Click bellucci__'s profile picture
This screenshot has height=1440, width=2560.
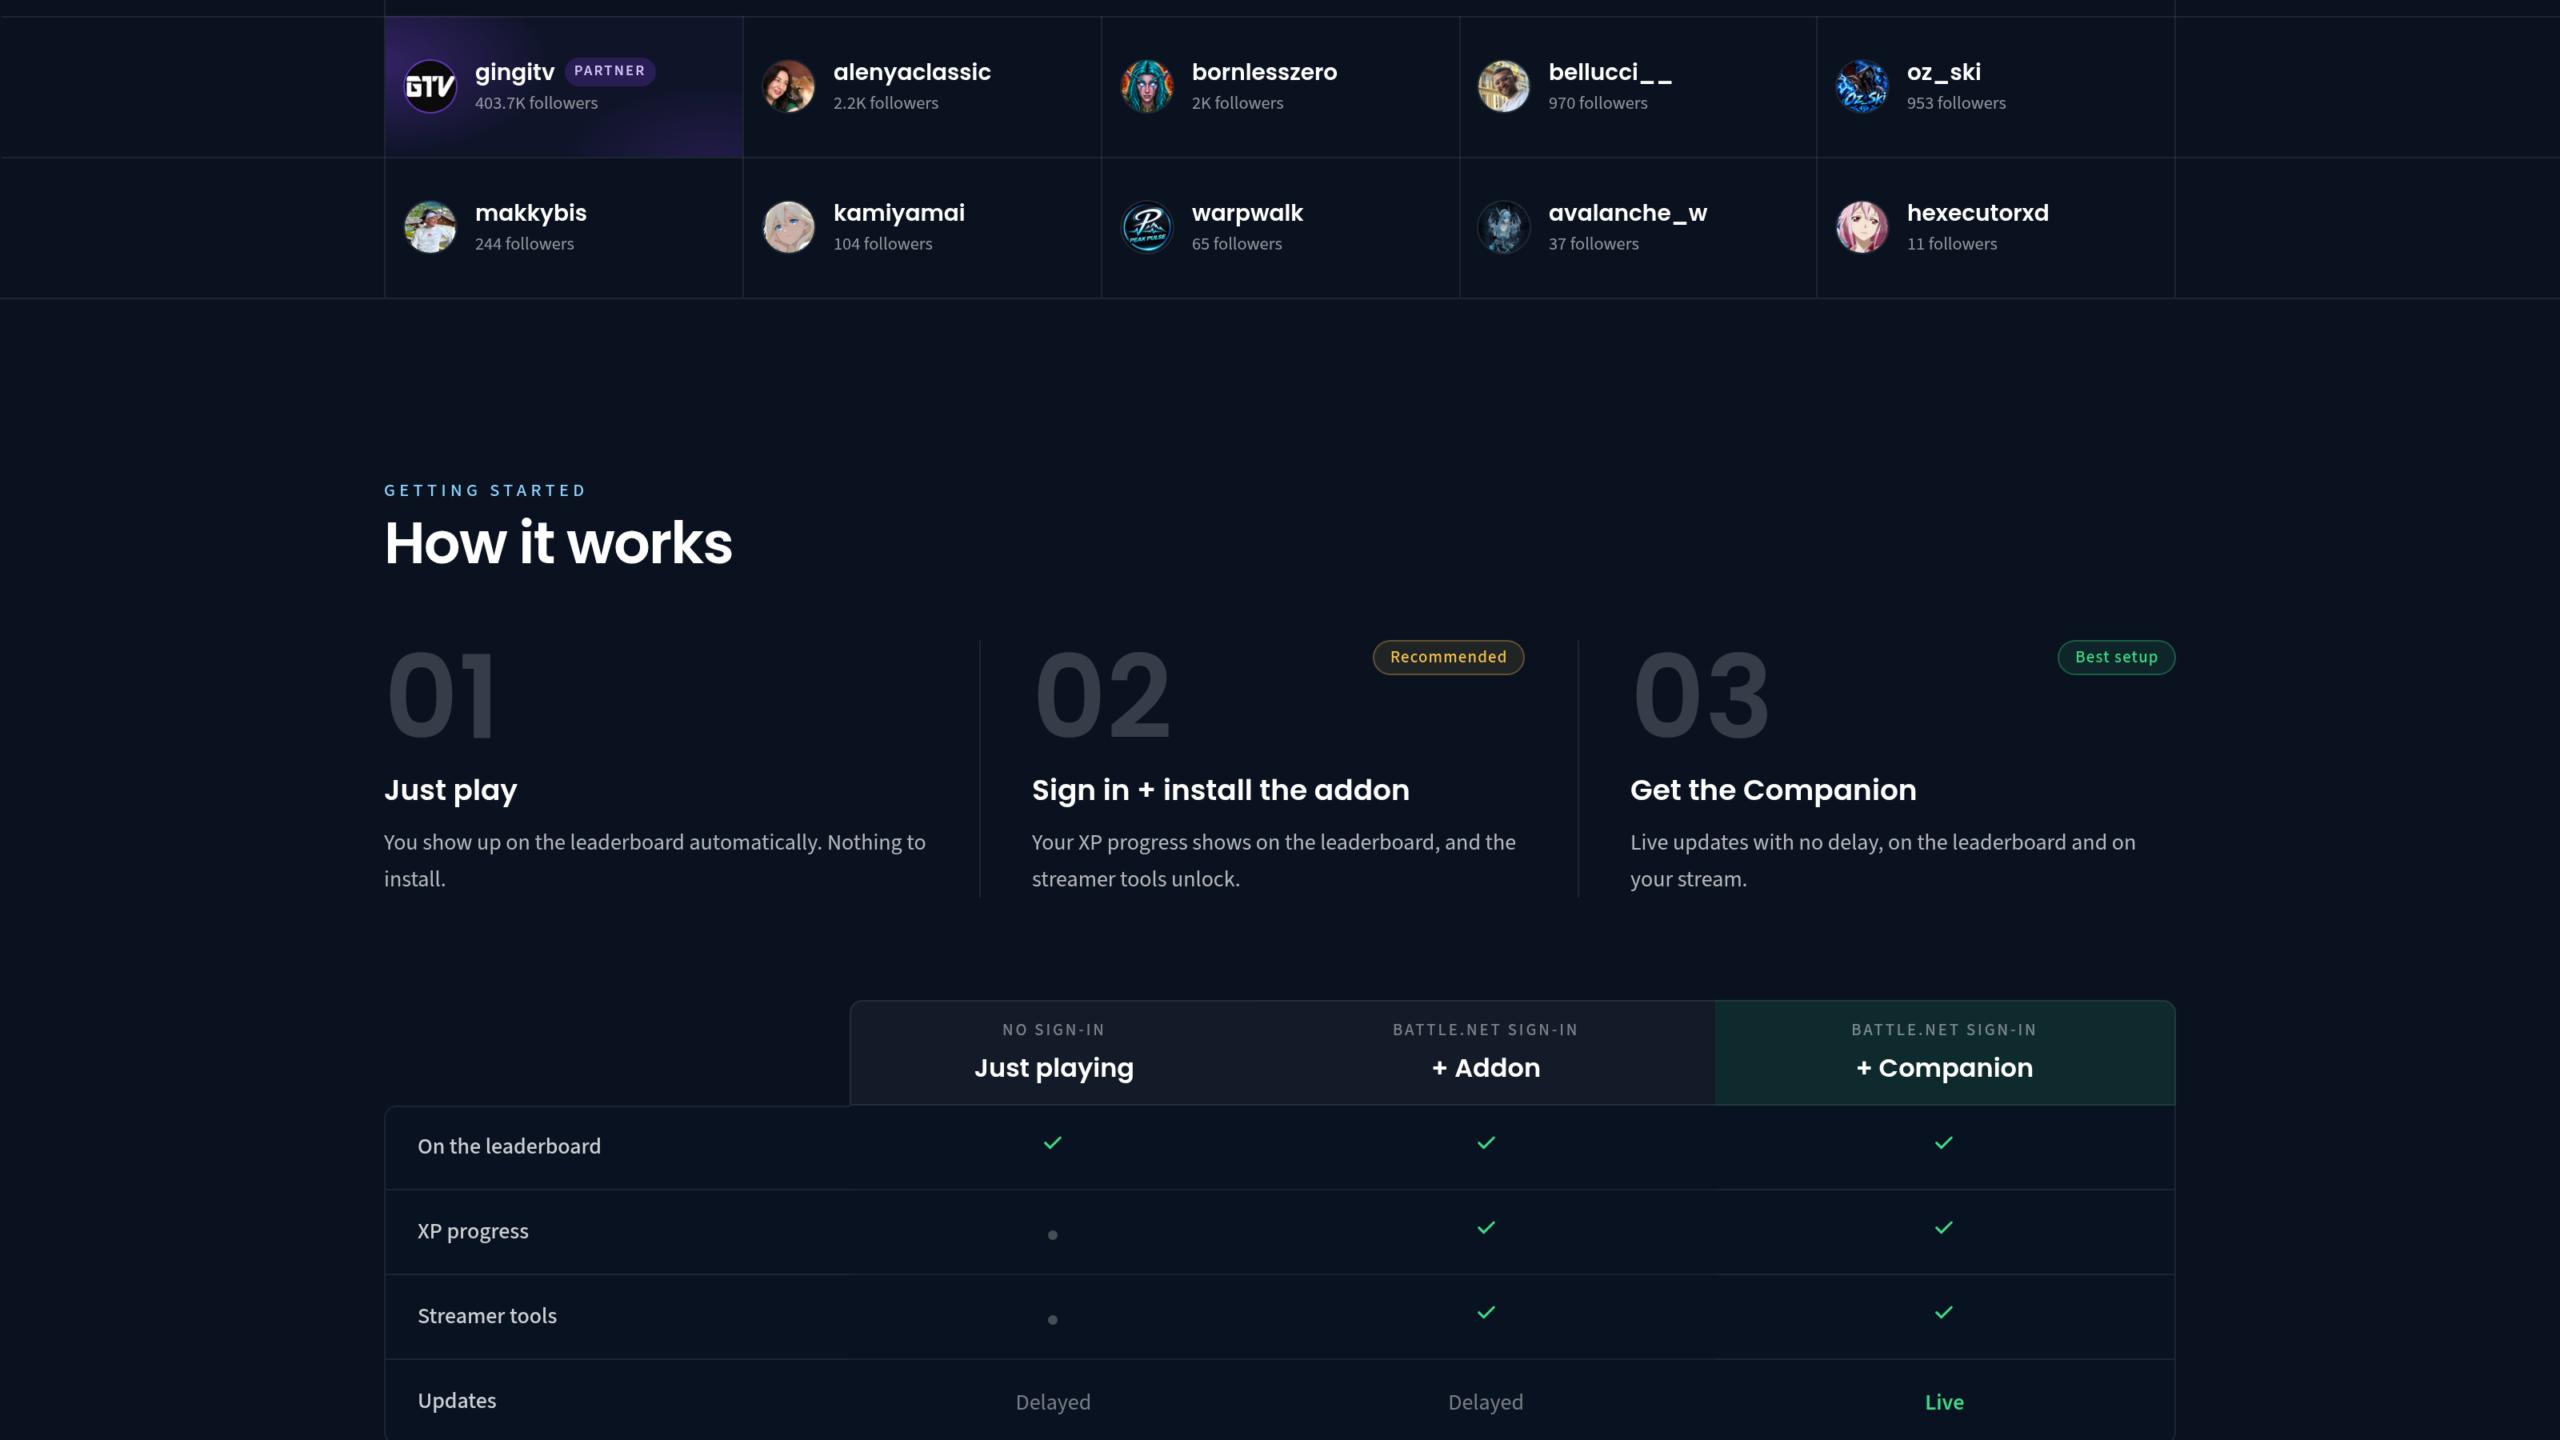tap(1504, 87)
